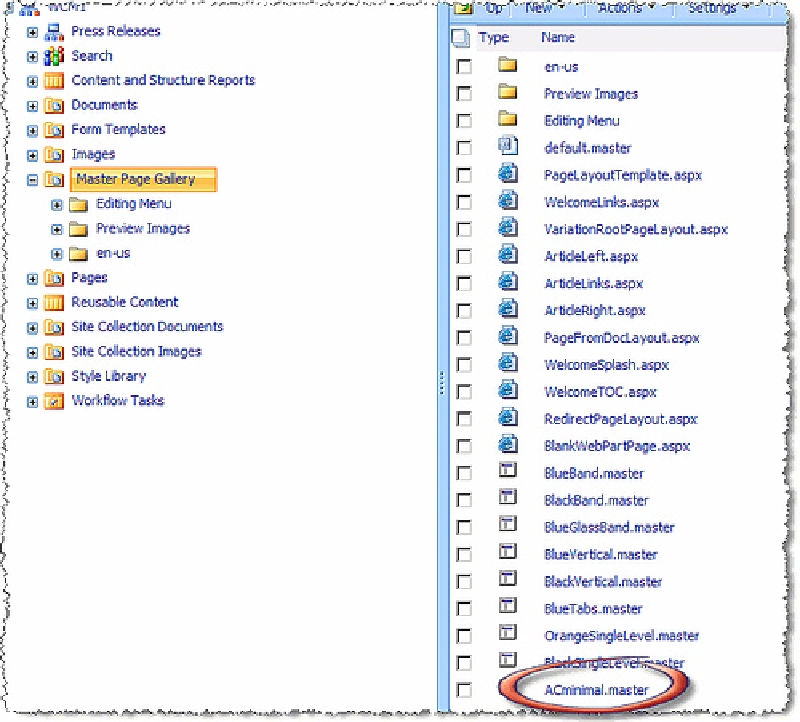Select the Search site icon in the tree
This screenshot has height=722, width=800.
click(x=55, y=56)
